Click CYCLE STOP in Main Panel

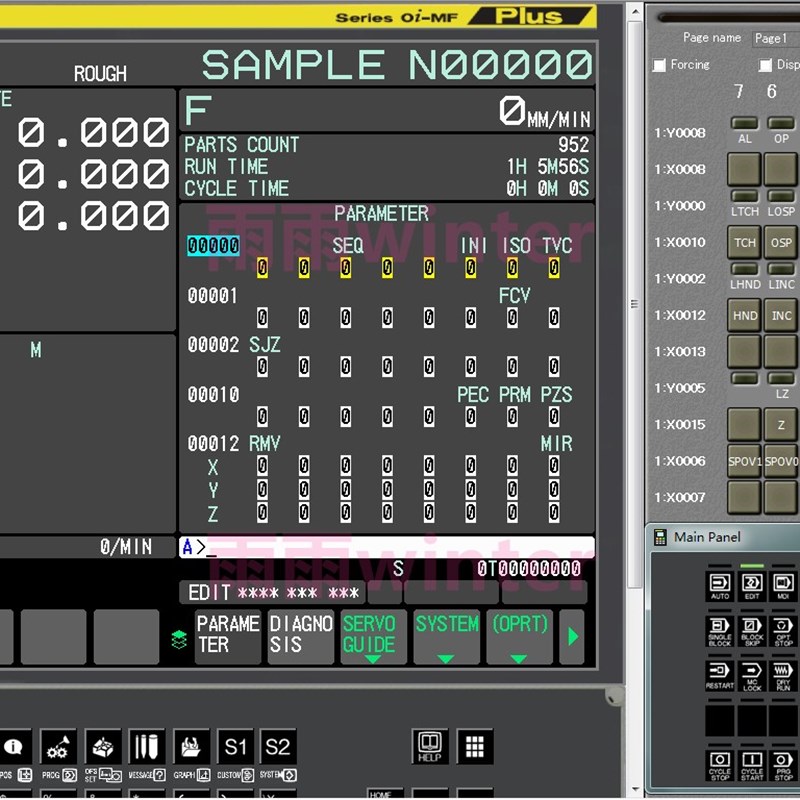click(720, 765)
